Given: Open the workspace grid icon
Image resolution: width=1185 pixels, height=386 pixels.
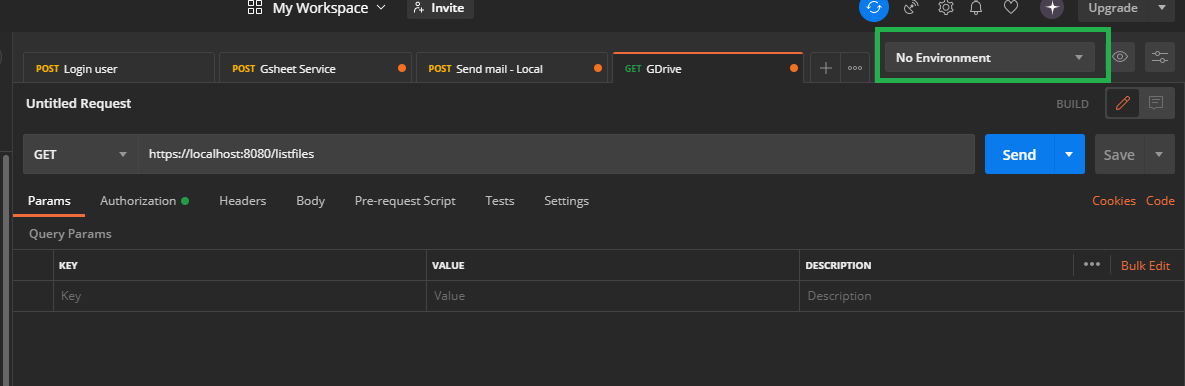Looking at the screenshot, I should [255, 8].
